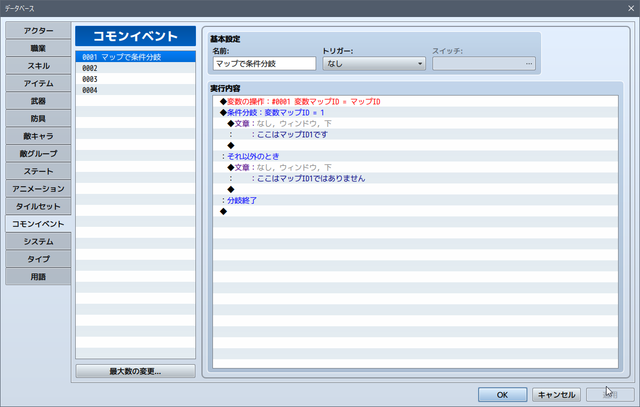
Task: Select the コモンイベント tab
Action: [38, 224]
